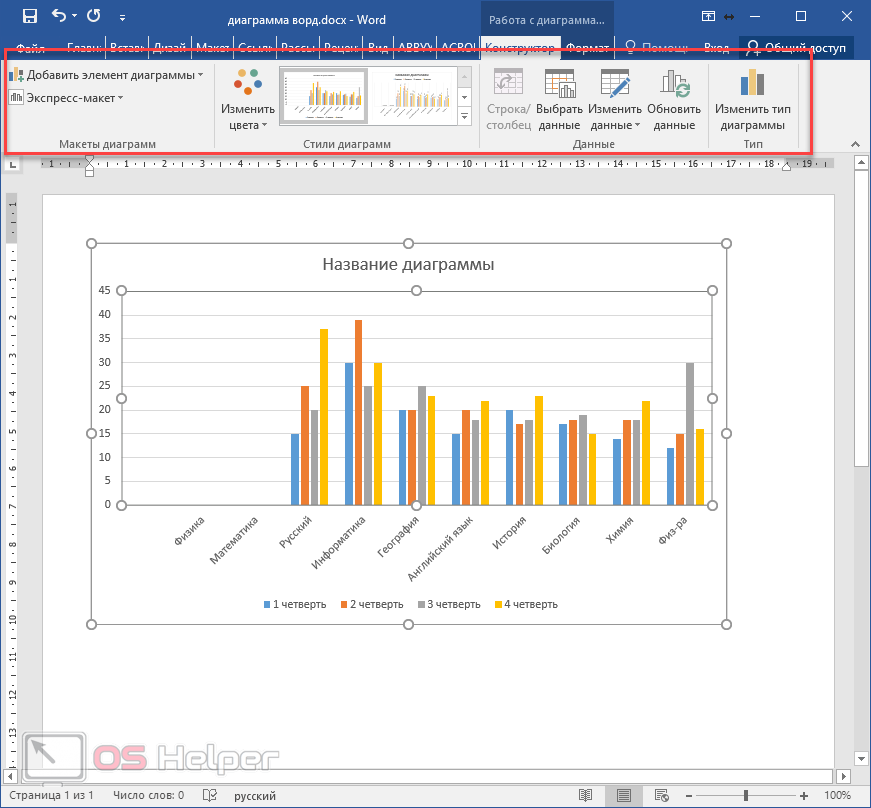Click the Save icon in quick access toolbar
The height and width of the screenshot is (808, 871).
[29, 16]
